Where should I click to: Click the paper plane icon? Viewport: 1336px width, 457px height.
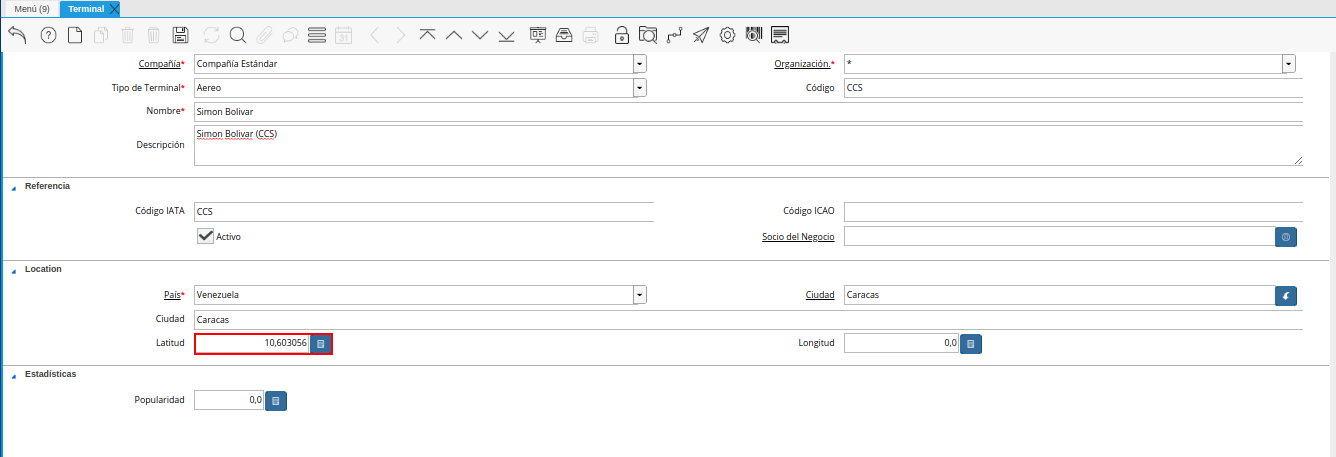tap(701, 35)
